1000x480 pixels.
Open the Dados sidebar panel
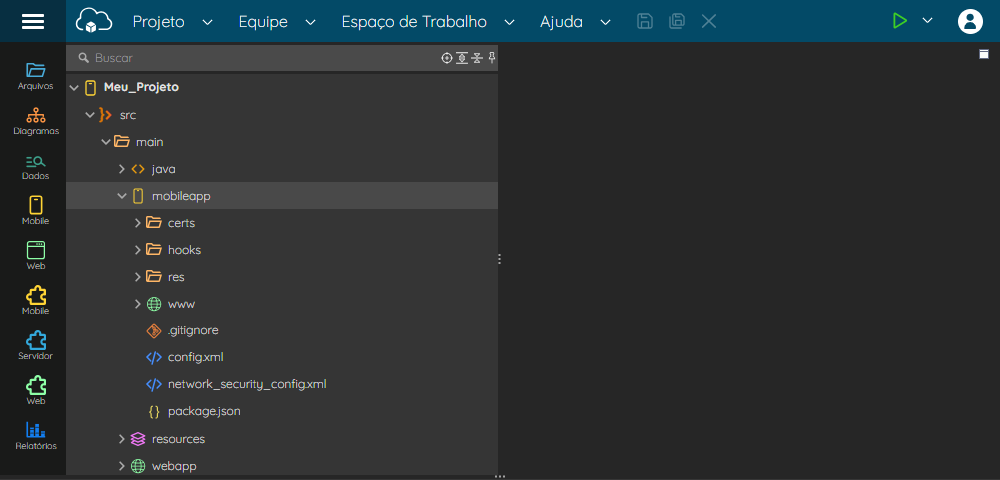[36, 166]
